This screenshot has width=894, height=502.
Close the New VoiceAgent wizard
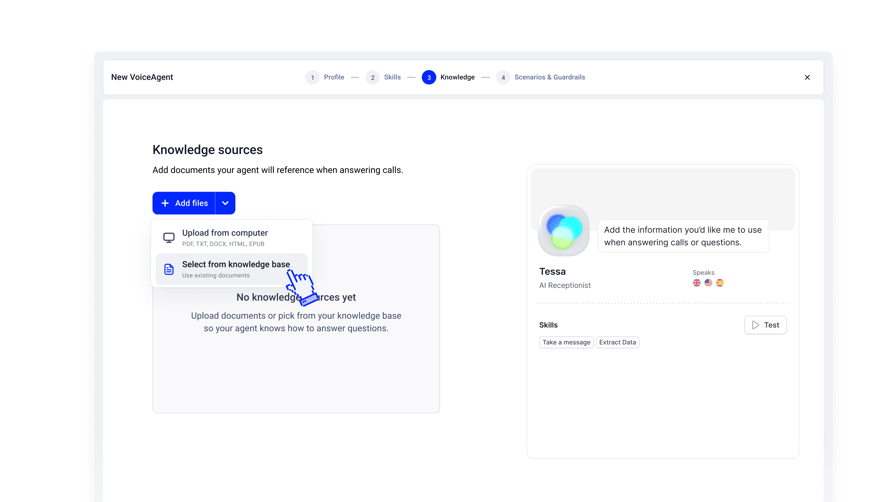(x=807, y=77)
